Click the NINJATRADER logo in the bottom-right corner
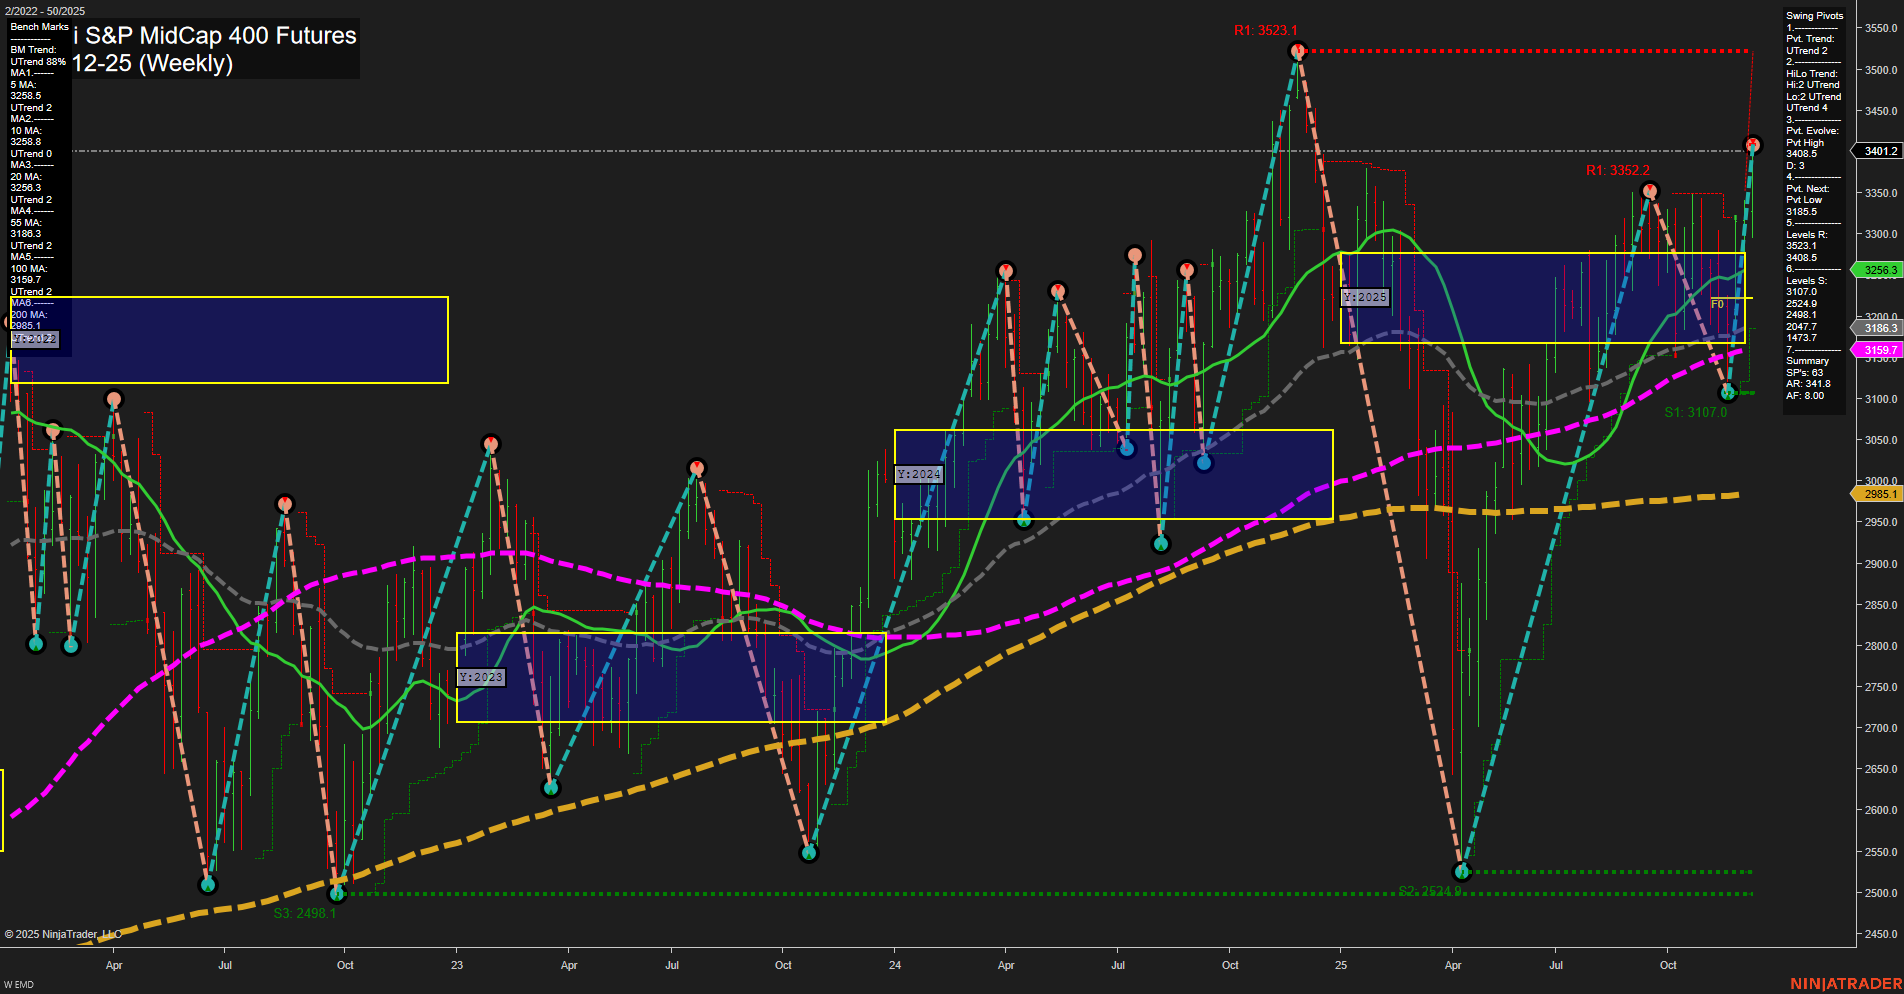Viewport: 1904px width, 994px height. tap(1845, 984)
